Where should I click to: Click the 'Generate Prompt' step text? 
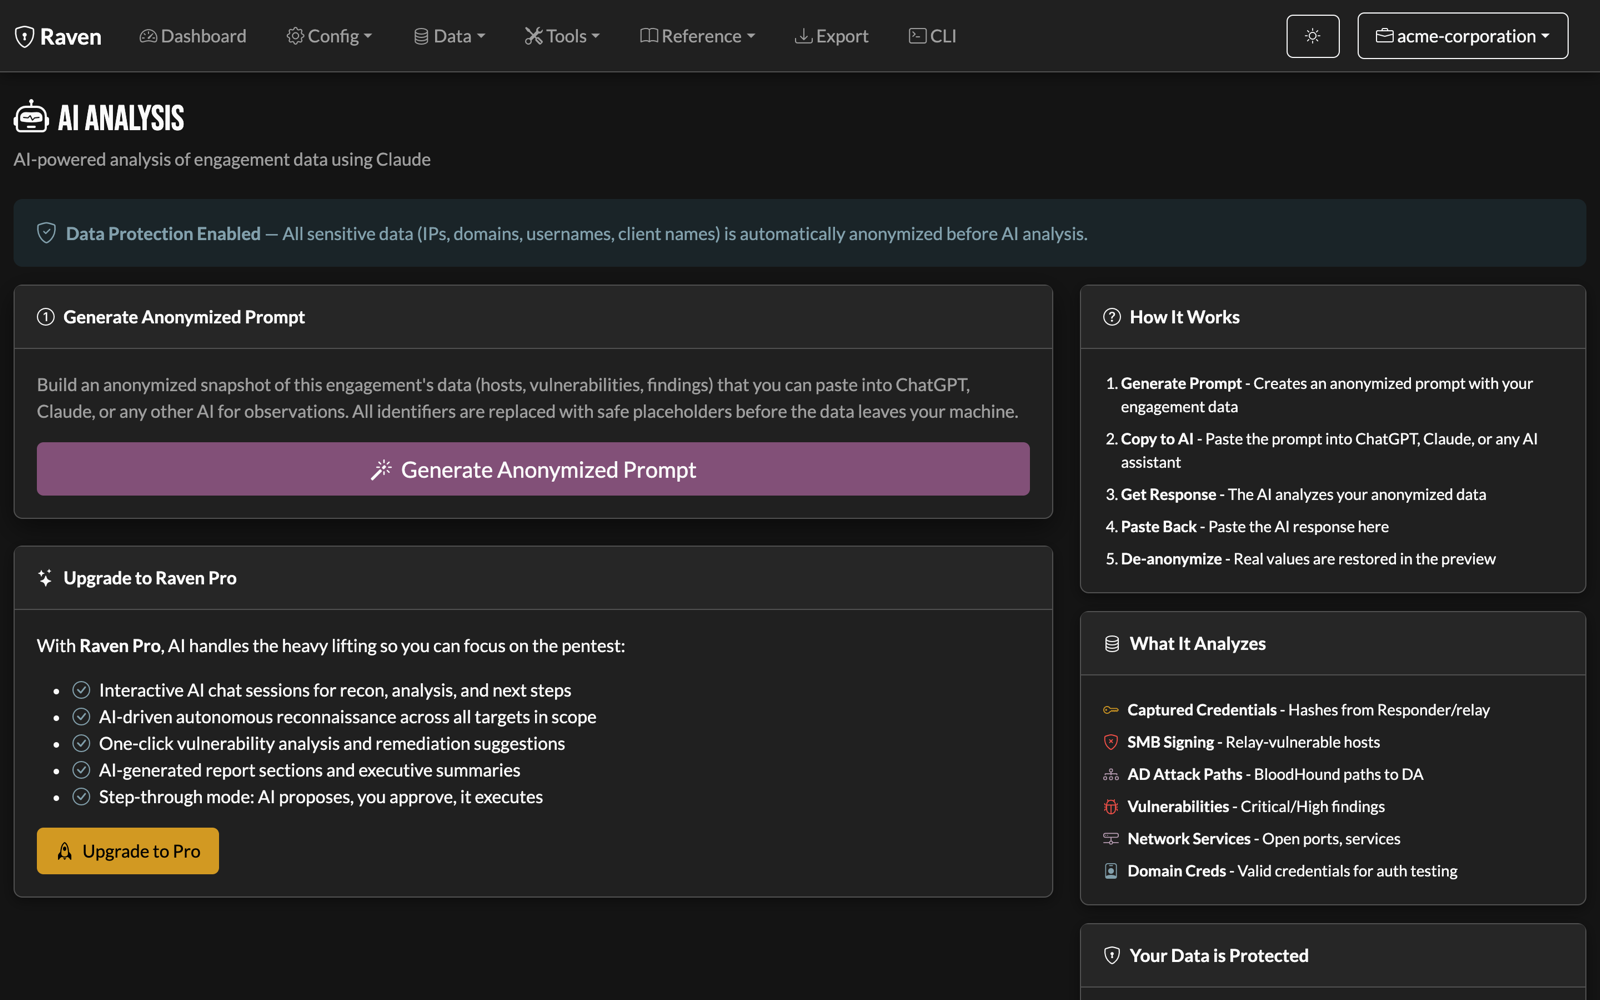click(x=1181, y=383)
